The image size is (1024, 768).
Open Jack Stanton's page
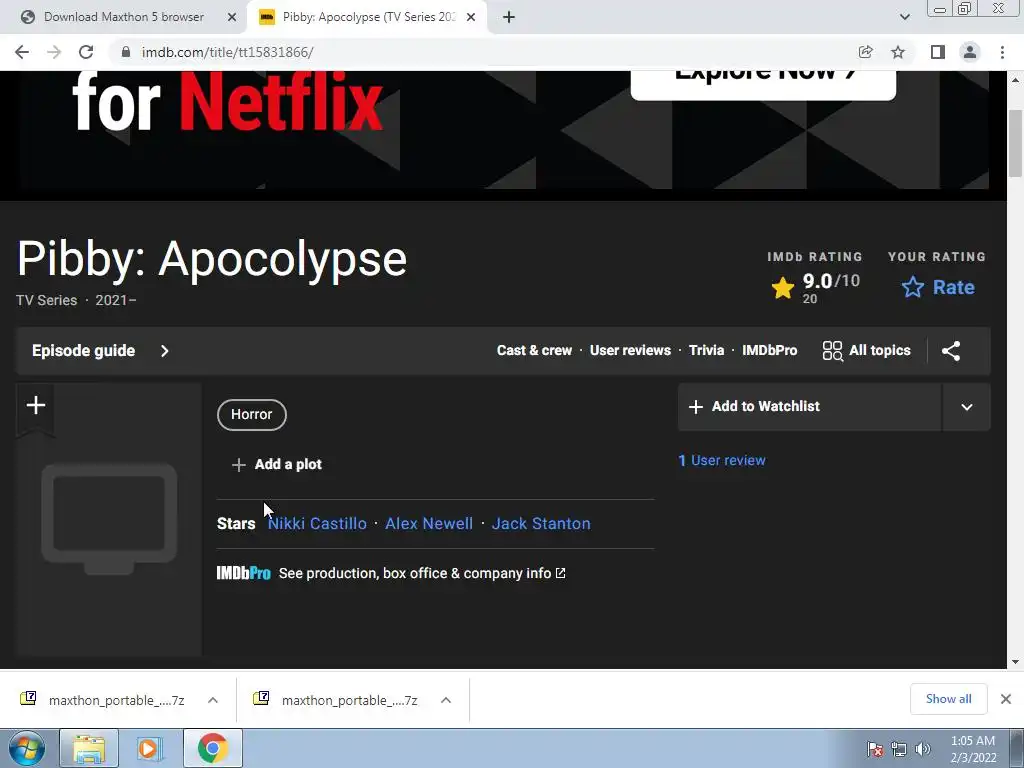[541, 524]
